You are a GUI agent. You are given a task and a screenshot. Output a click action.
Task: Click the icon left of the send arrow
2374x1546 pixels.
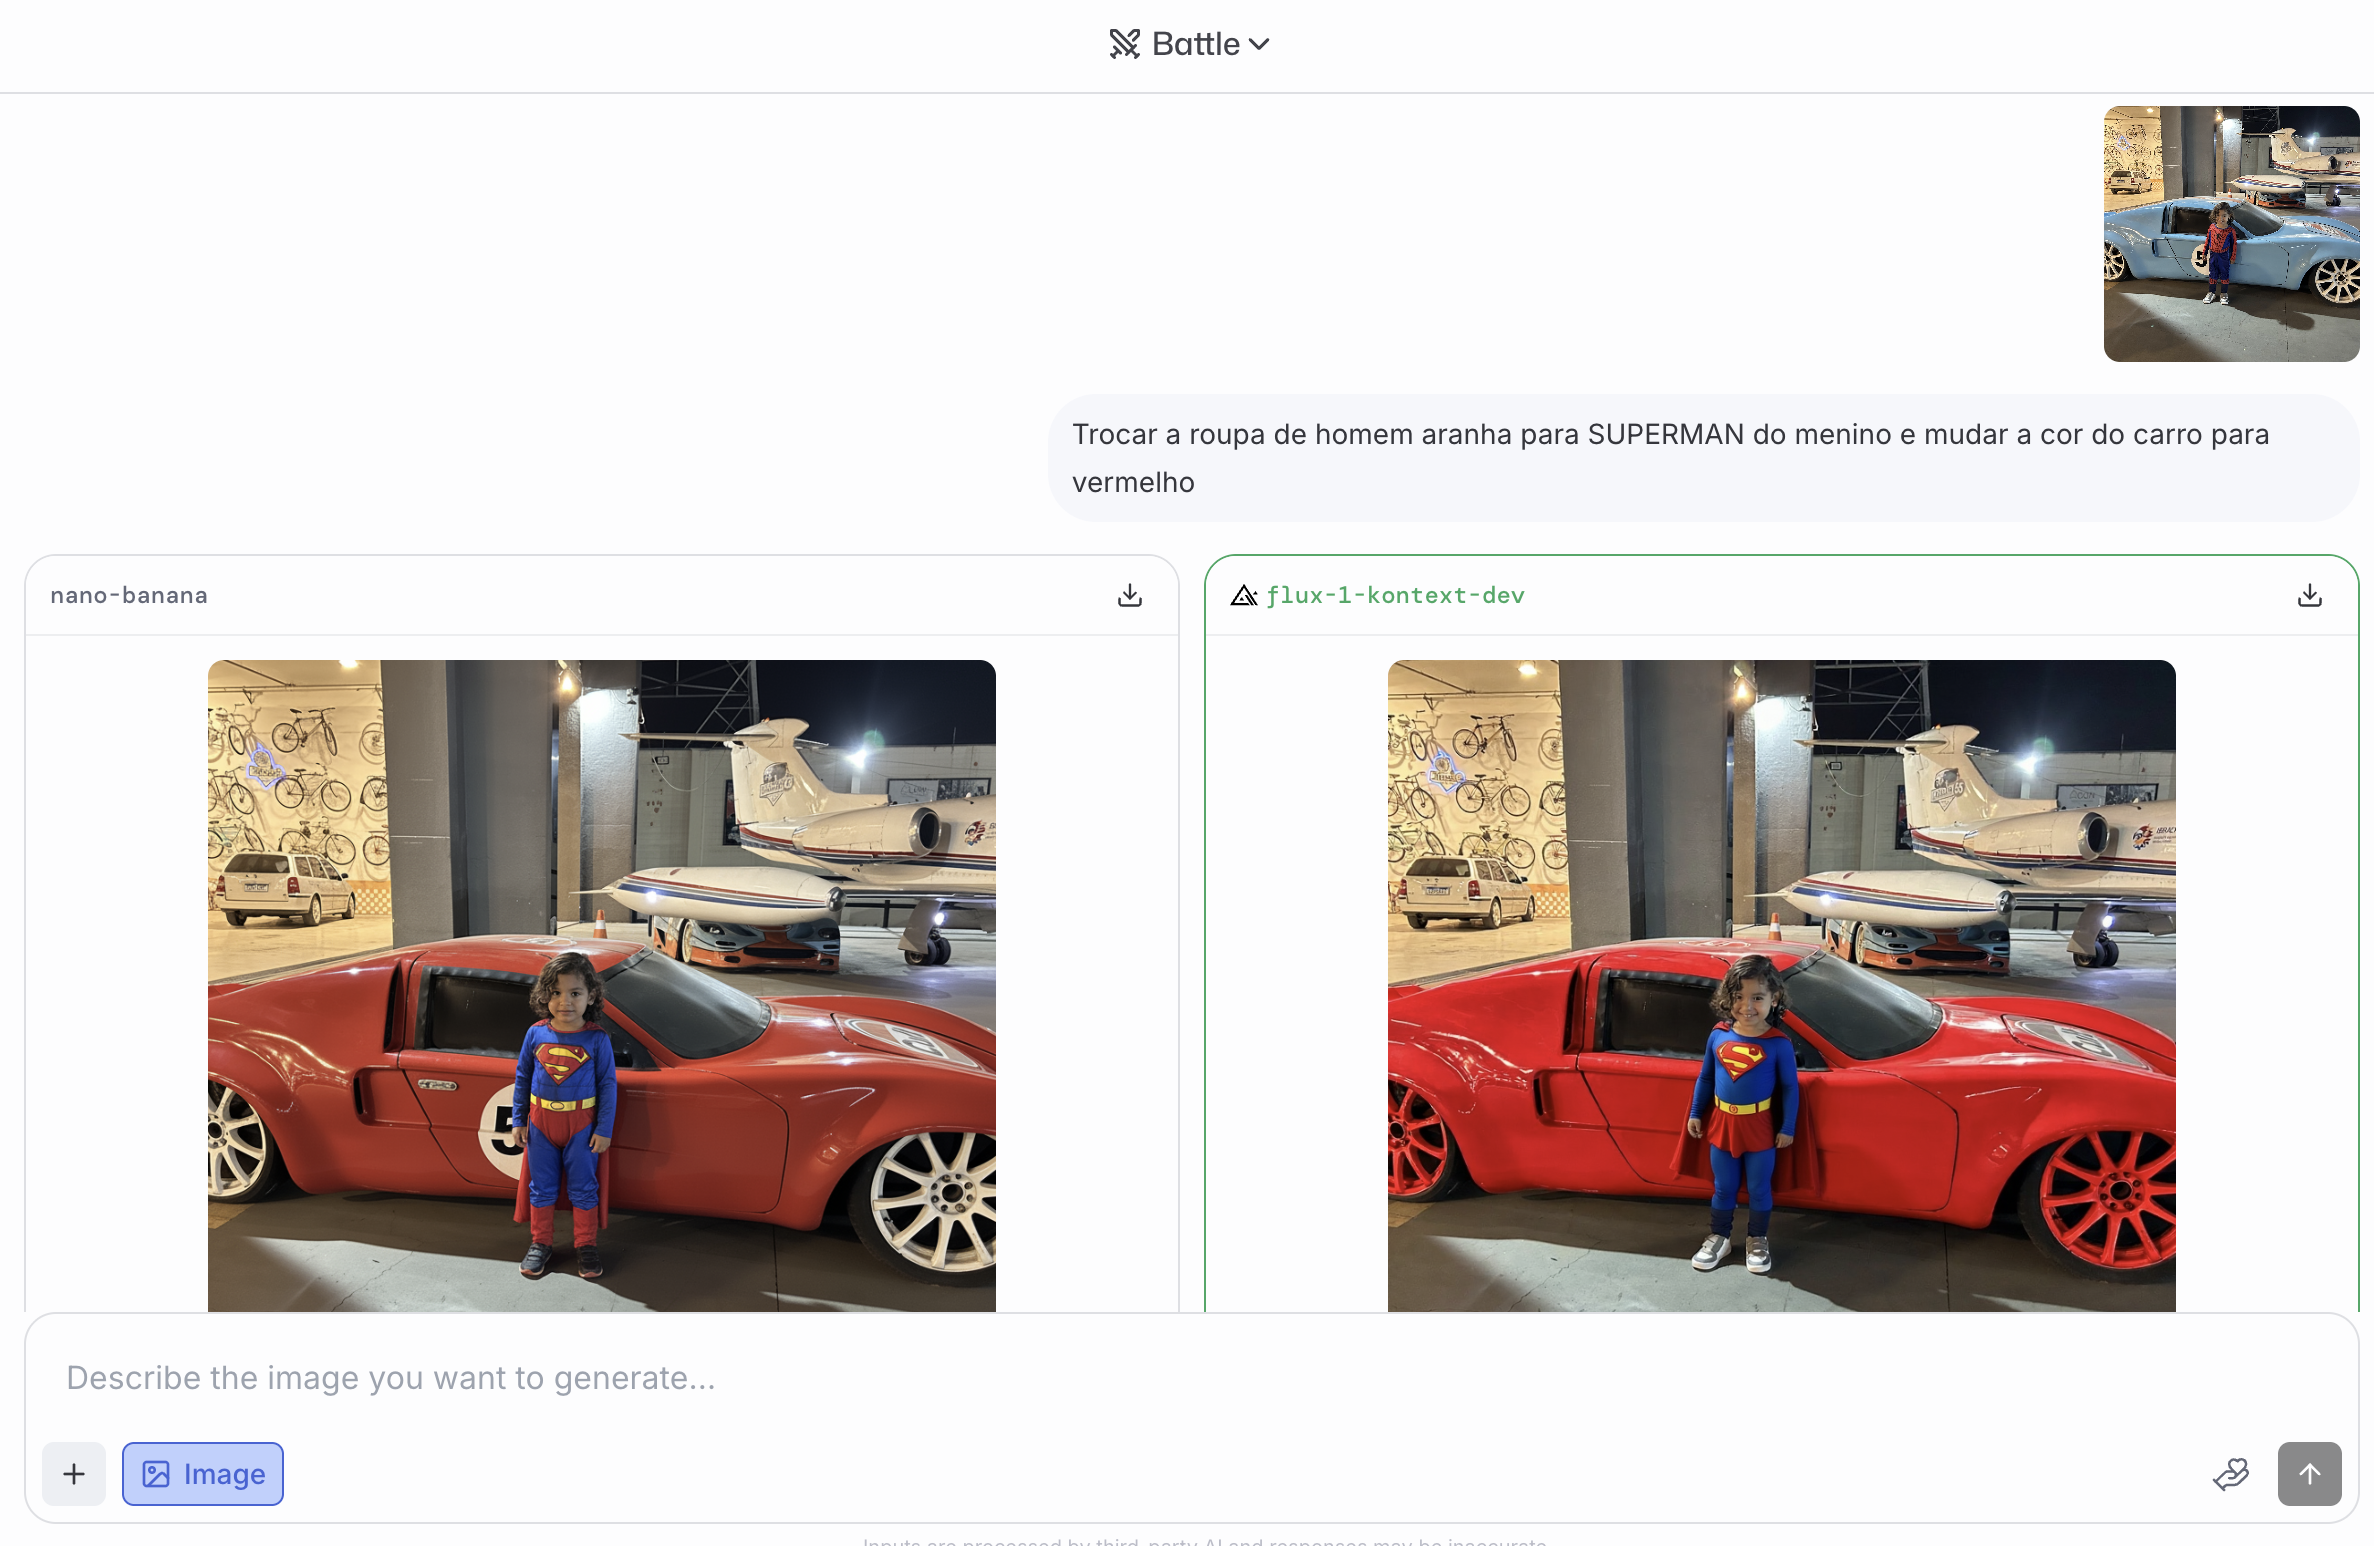2231,1473
